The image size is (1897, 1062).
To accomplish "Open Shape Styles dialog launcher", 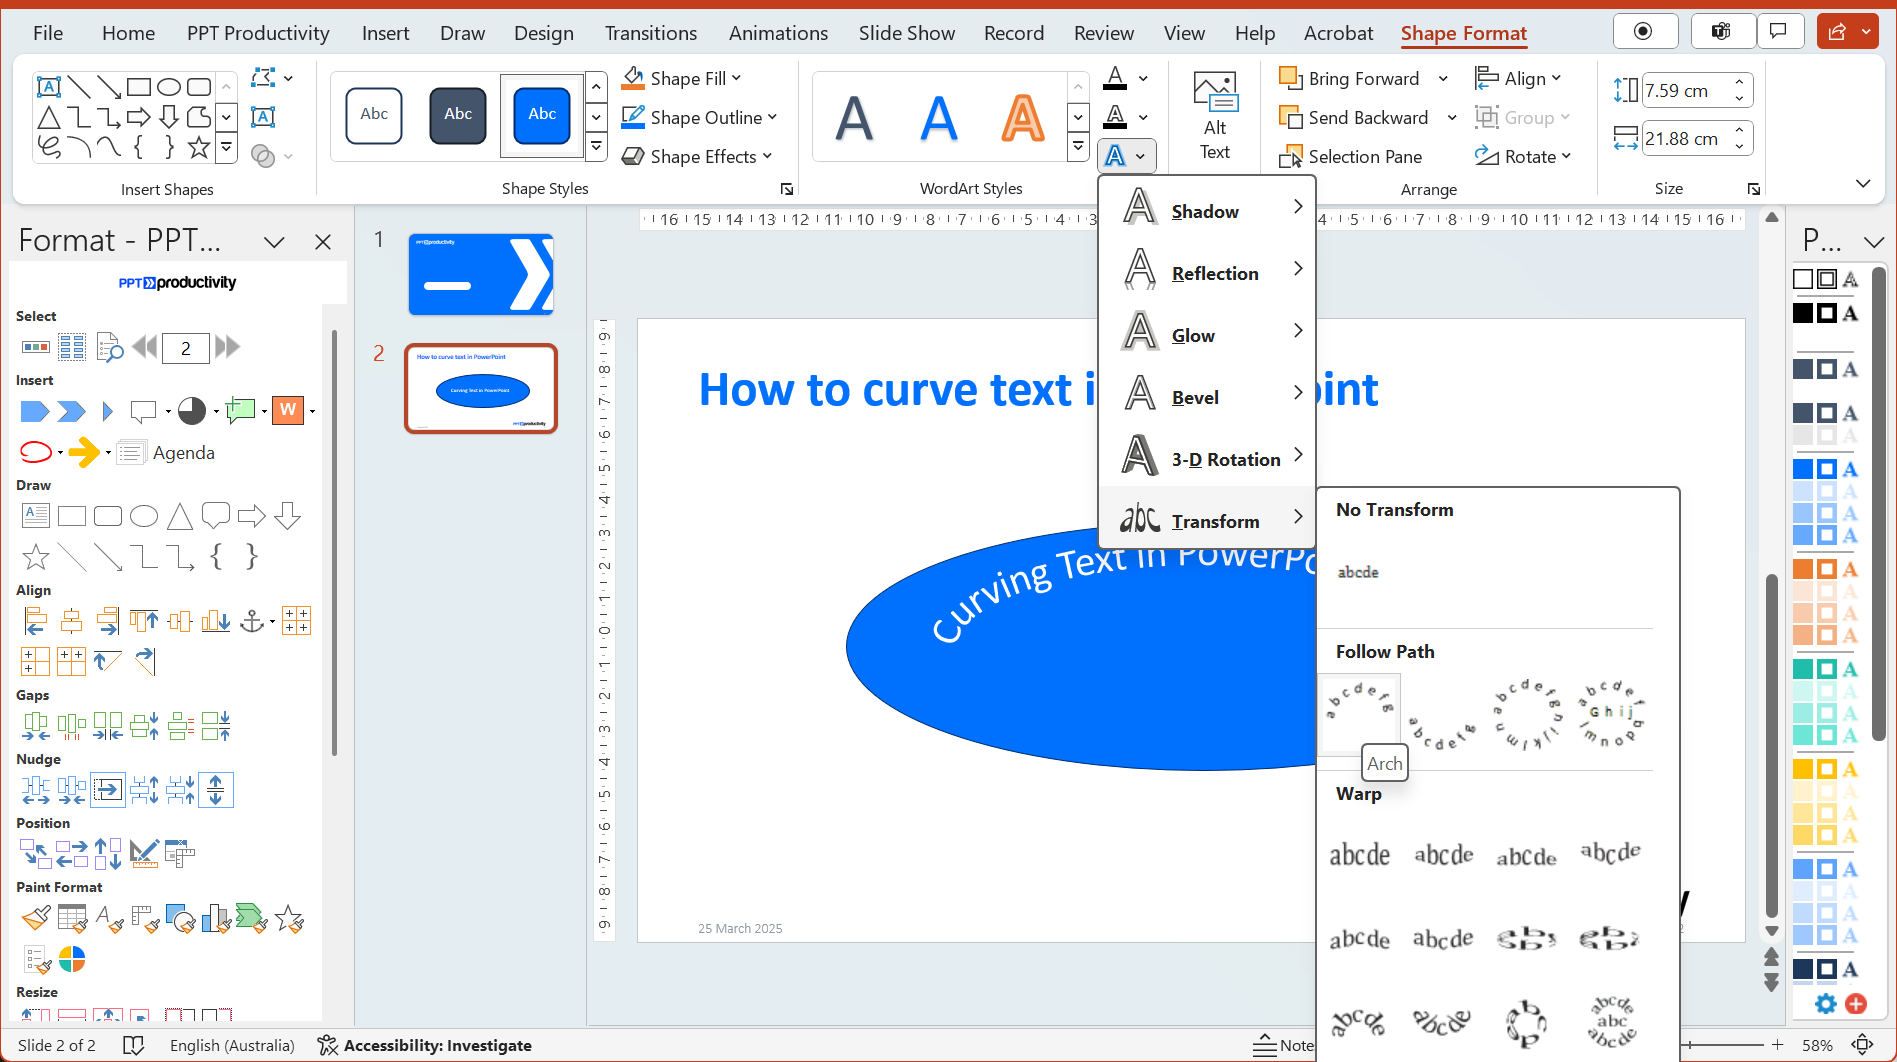I will 787,189.
